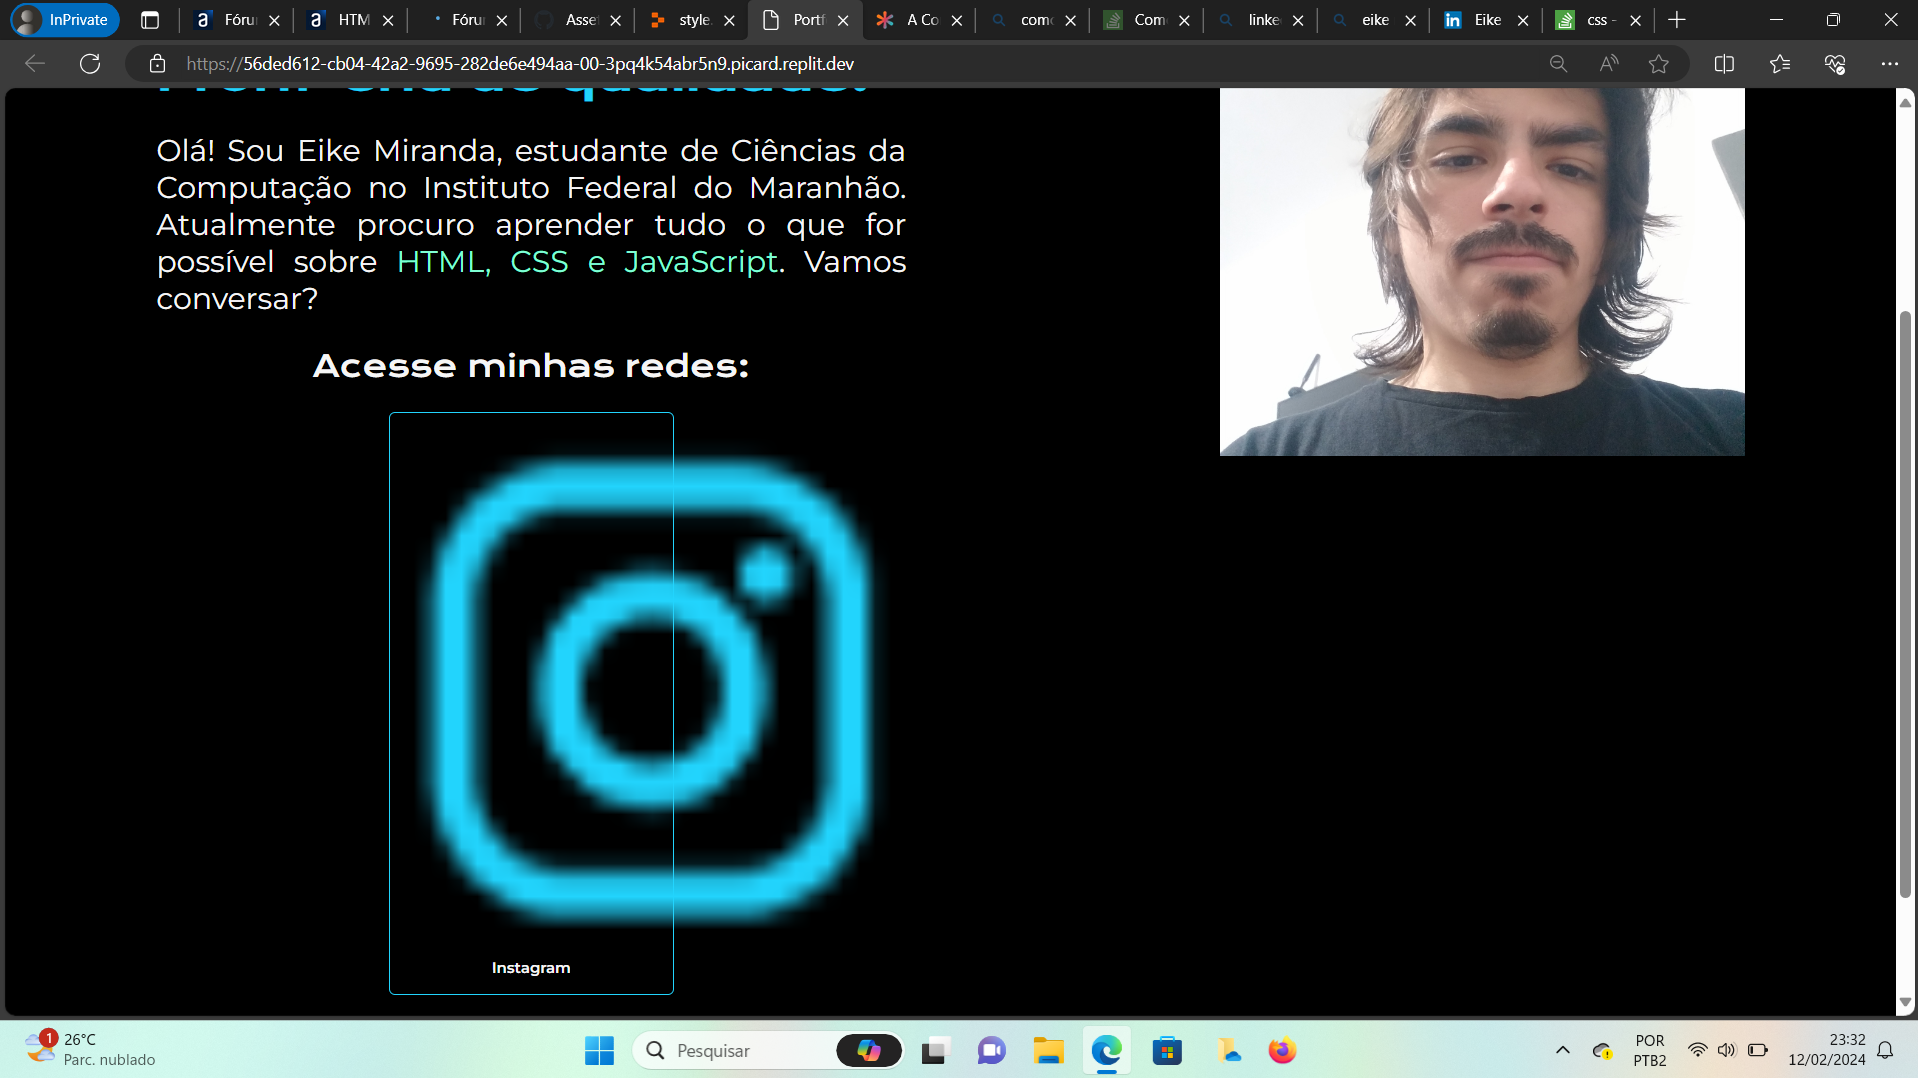Click the page vertical scrollbar thumb

coord(1905,604)
